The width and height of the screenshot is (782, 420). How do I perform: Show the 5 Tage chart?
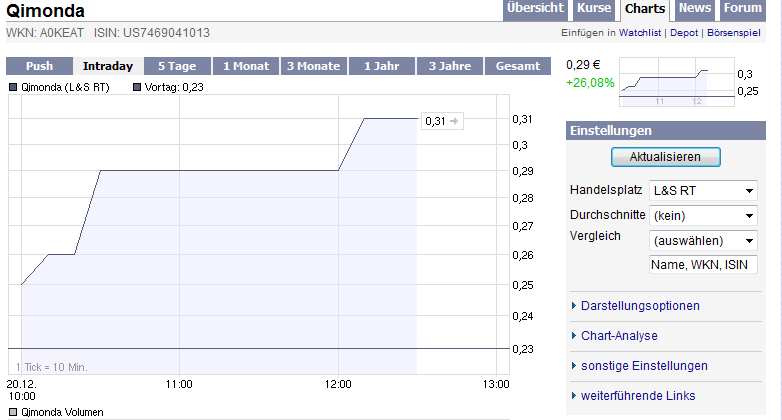pyautogui.click(x=177, y=66)
